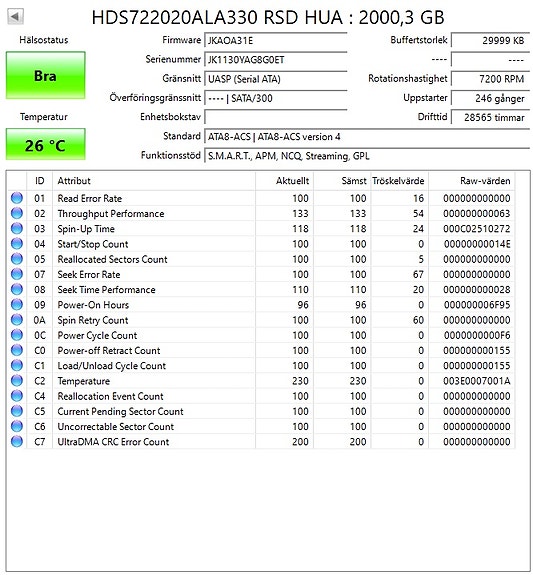Viewport: 533px width, 575px height.
Task: Select the Current Pending Sector Count name
Action: point(120,411)
